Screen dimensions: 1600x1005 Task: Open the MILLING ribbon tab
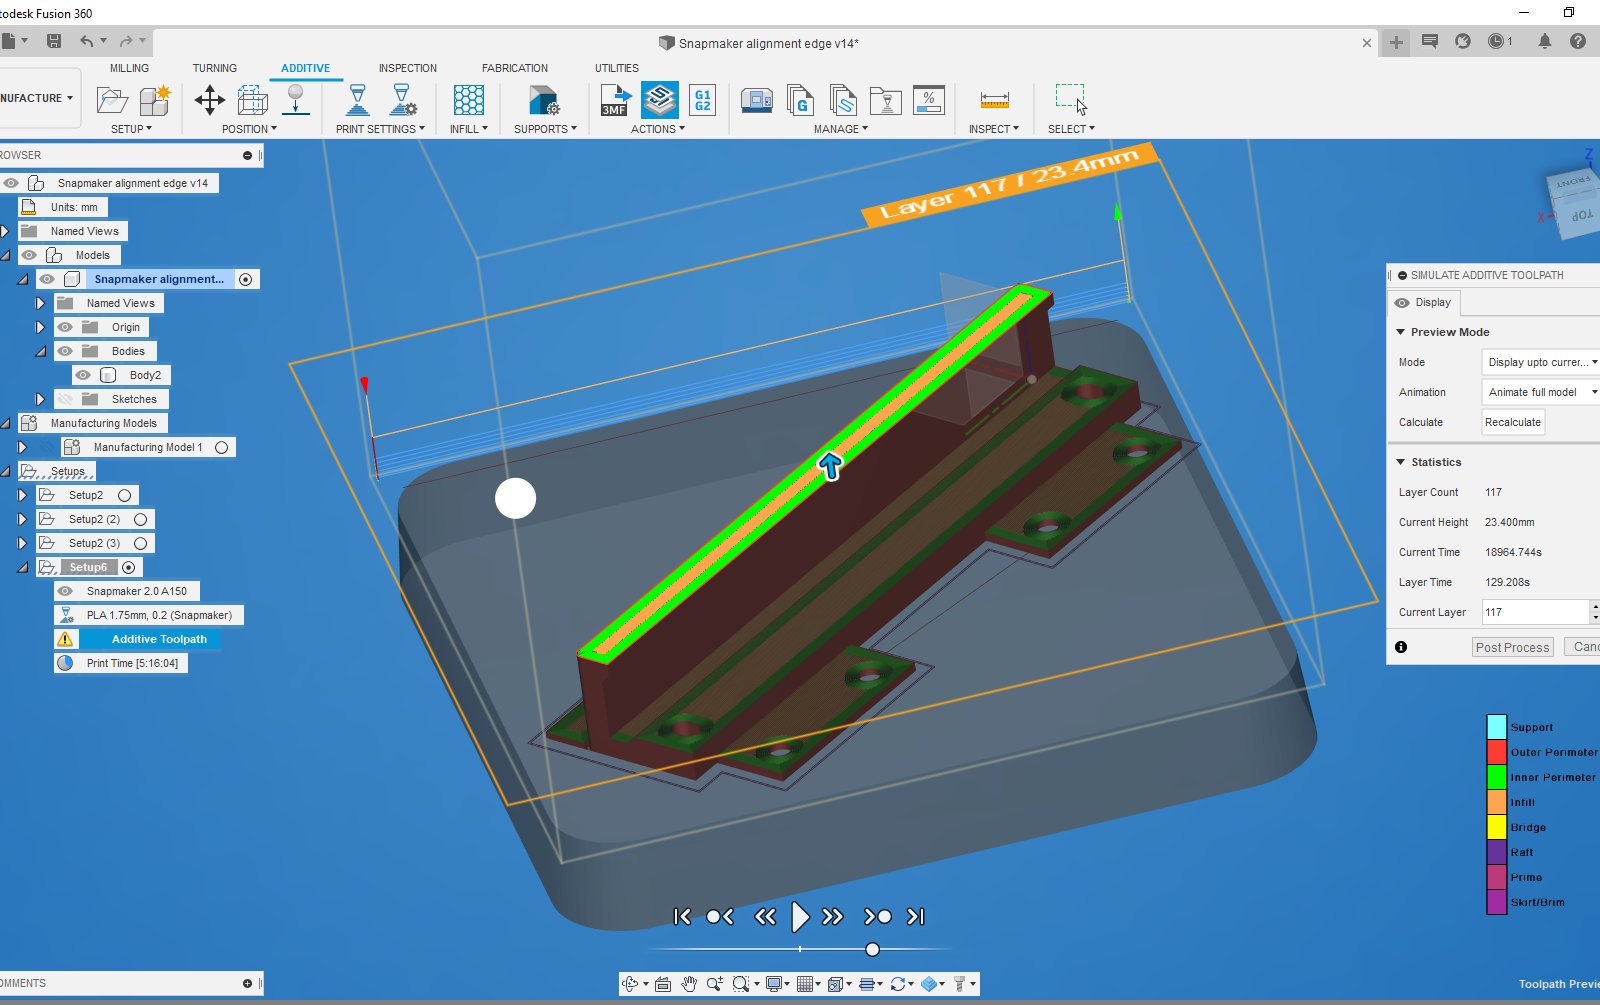click(x=130, y=68)
